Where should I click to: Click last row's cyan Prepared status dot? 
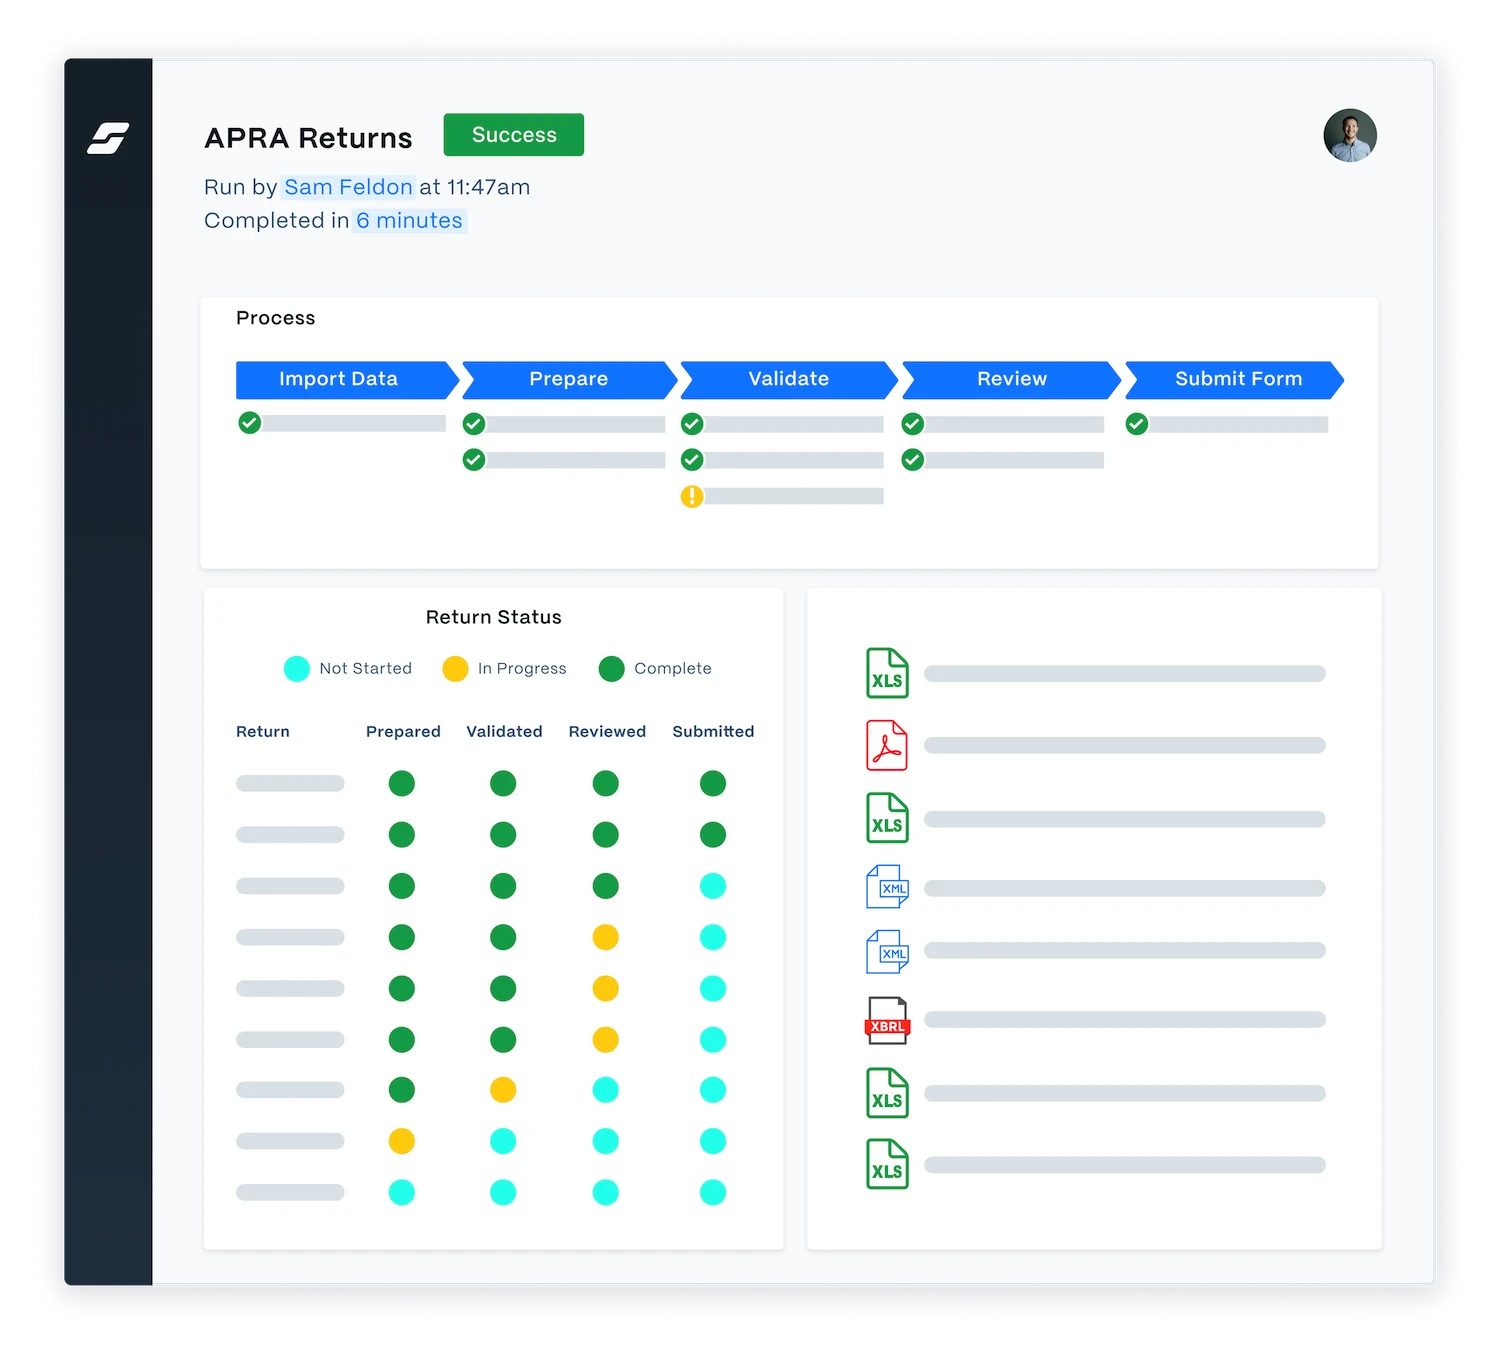point(402,1192)
